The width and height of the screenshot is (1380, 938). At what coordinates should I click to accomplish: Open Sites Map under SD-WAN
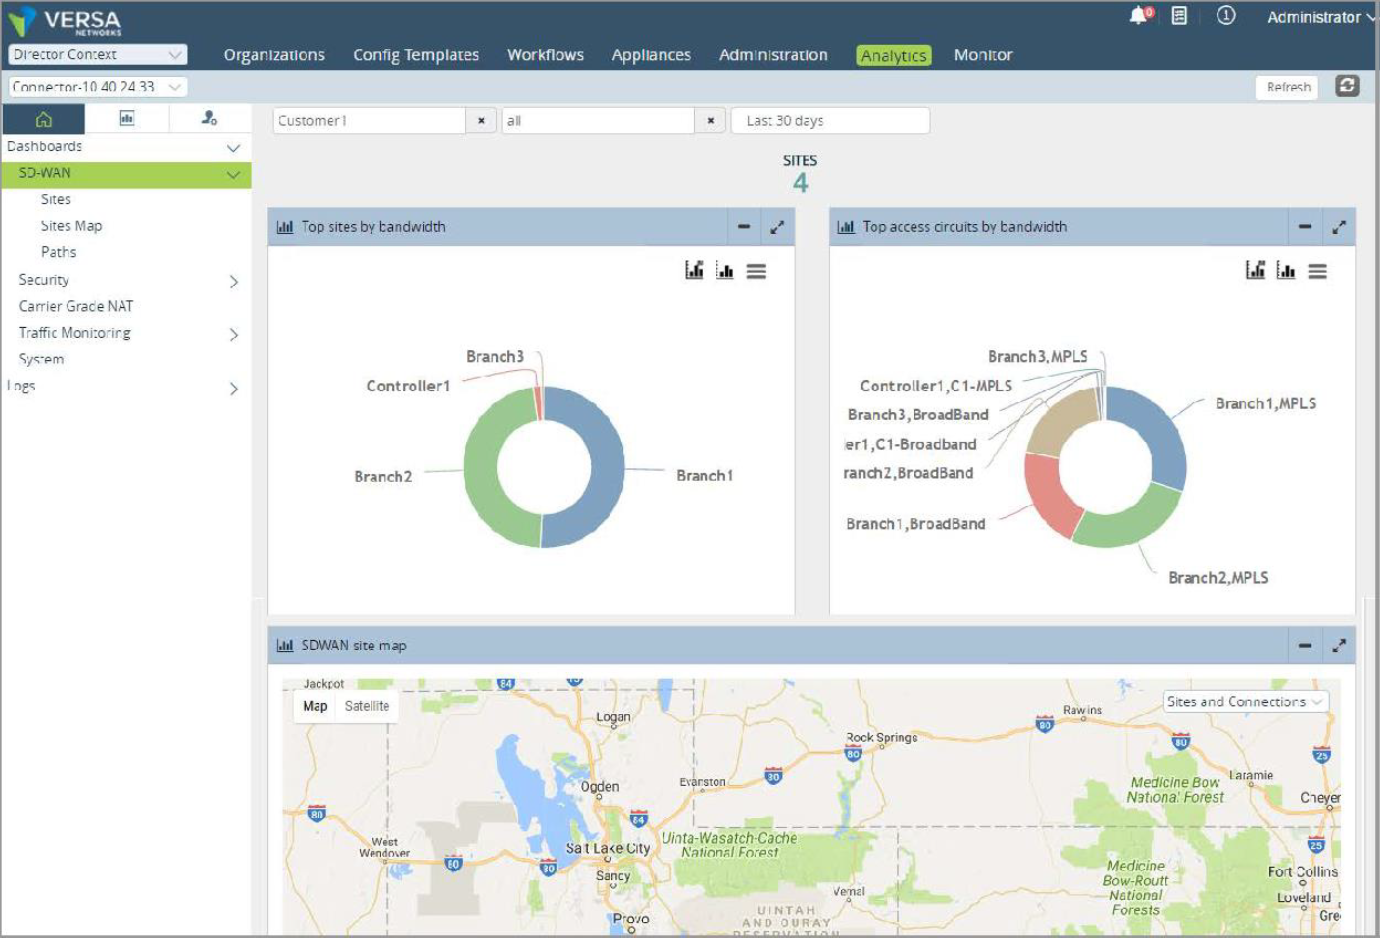(x=71, y=226)
